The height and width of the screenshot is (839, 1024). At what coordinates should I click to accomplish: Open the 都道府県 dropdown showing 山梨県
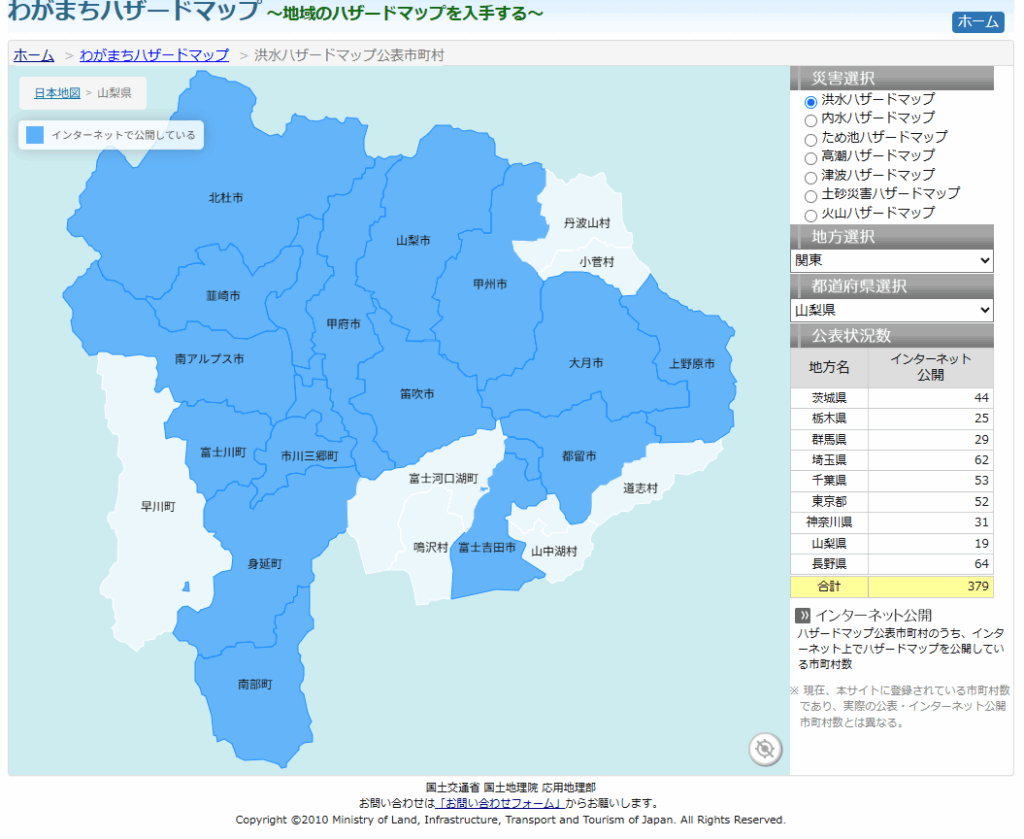click(x=891, y=310)
